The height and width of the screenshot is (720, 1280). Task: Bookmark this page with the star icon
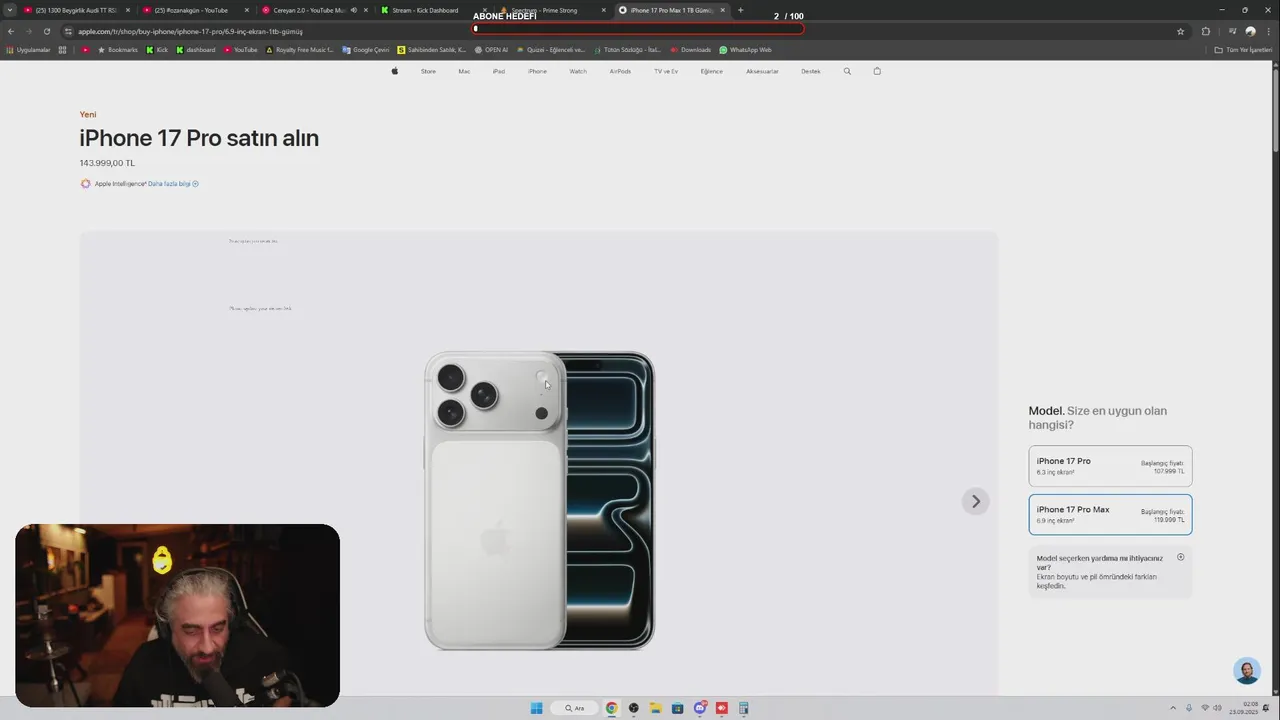[1181, 31]
